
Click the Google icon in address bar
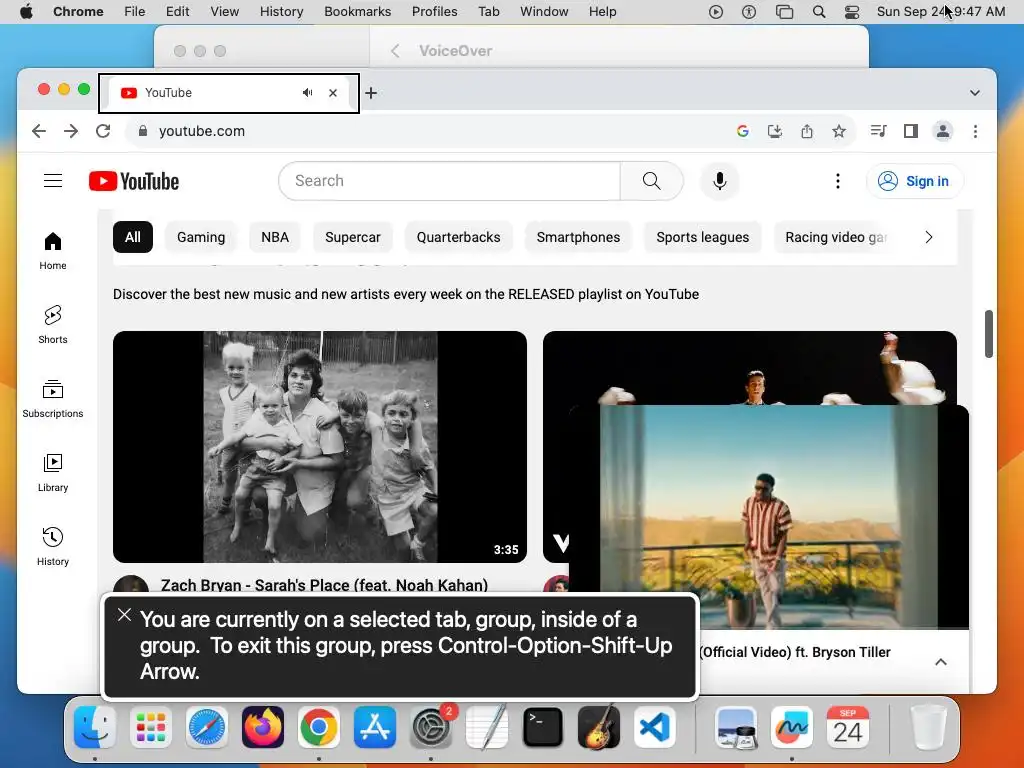(743, 131)
